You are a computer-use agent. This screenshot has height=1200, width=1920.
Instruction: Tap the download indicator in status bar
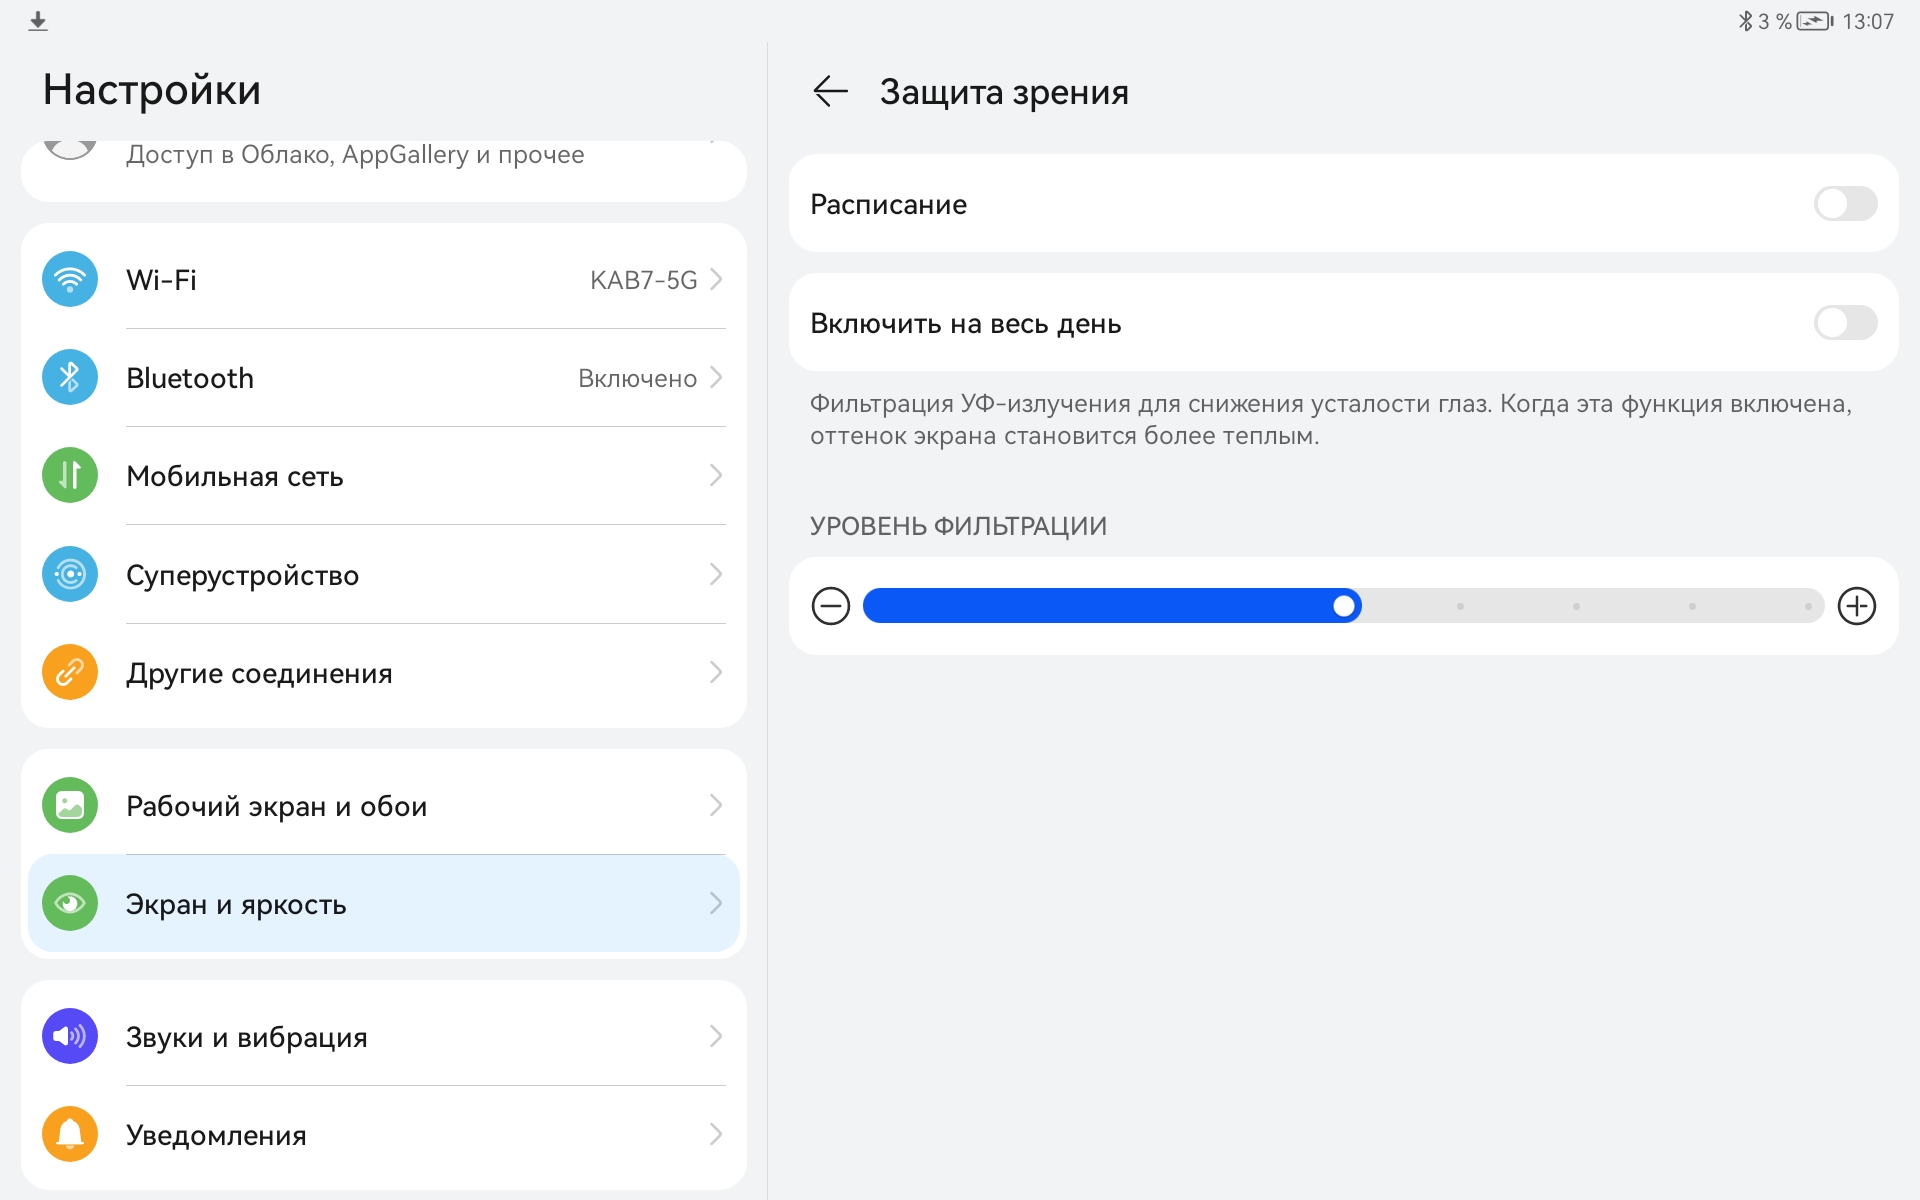click(38, 21)
